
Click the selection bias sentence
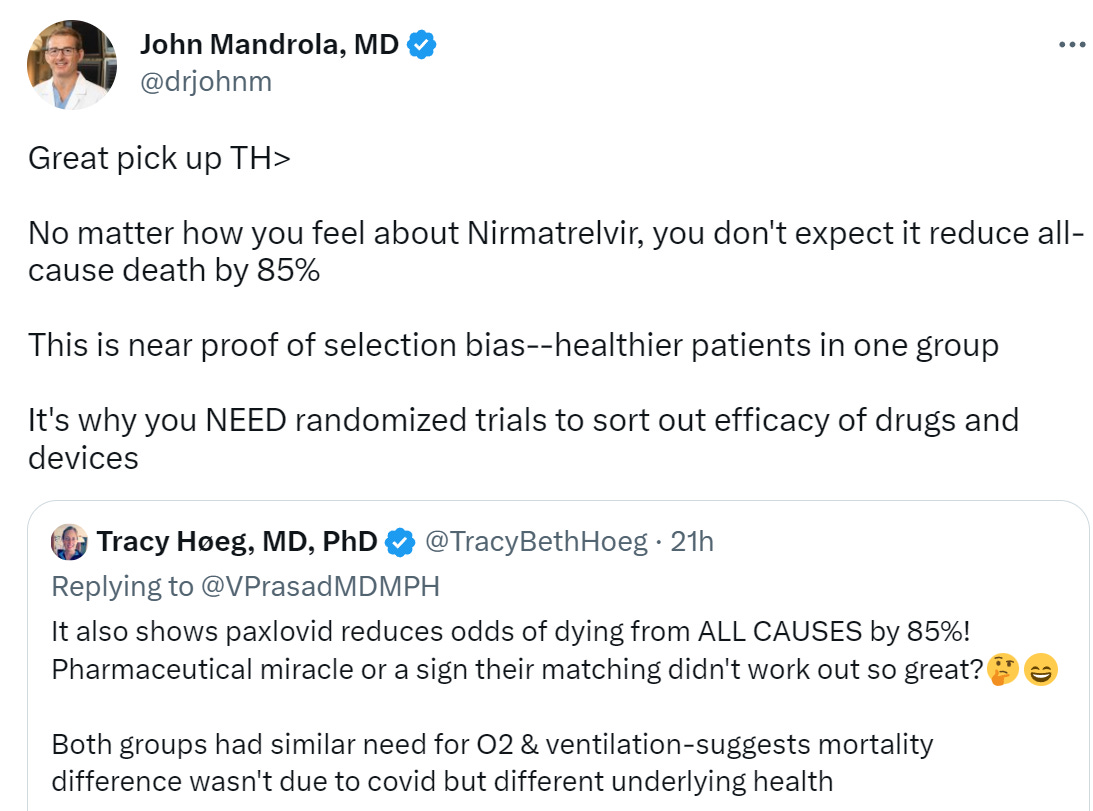(513, 346)
